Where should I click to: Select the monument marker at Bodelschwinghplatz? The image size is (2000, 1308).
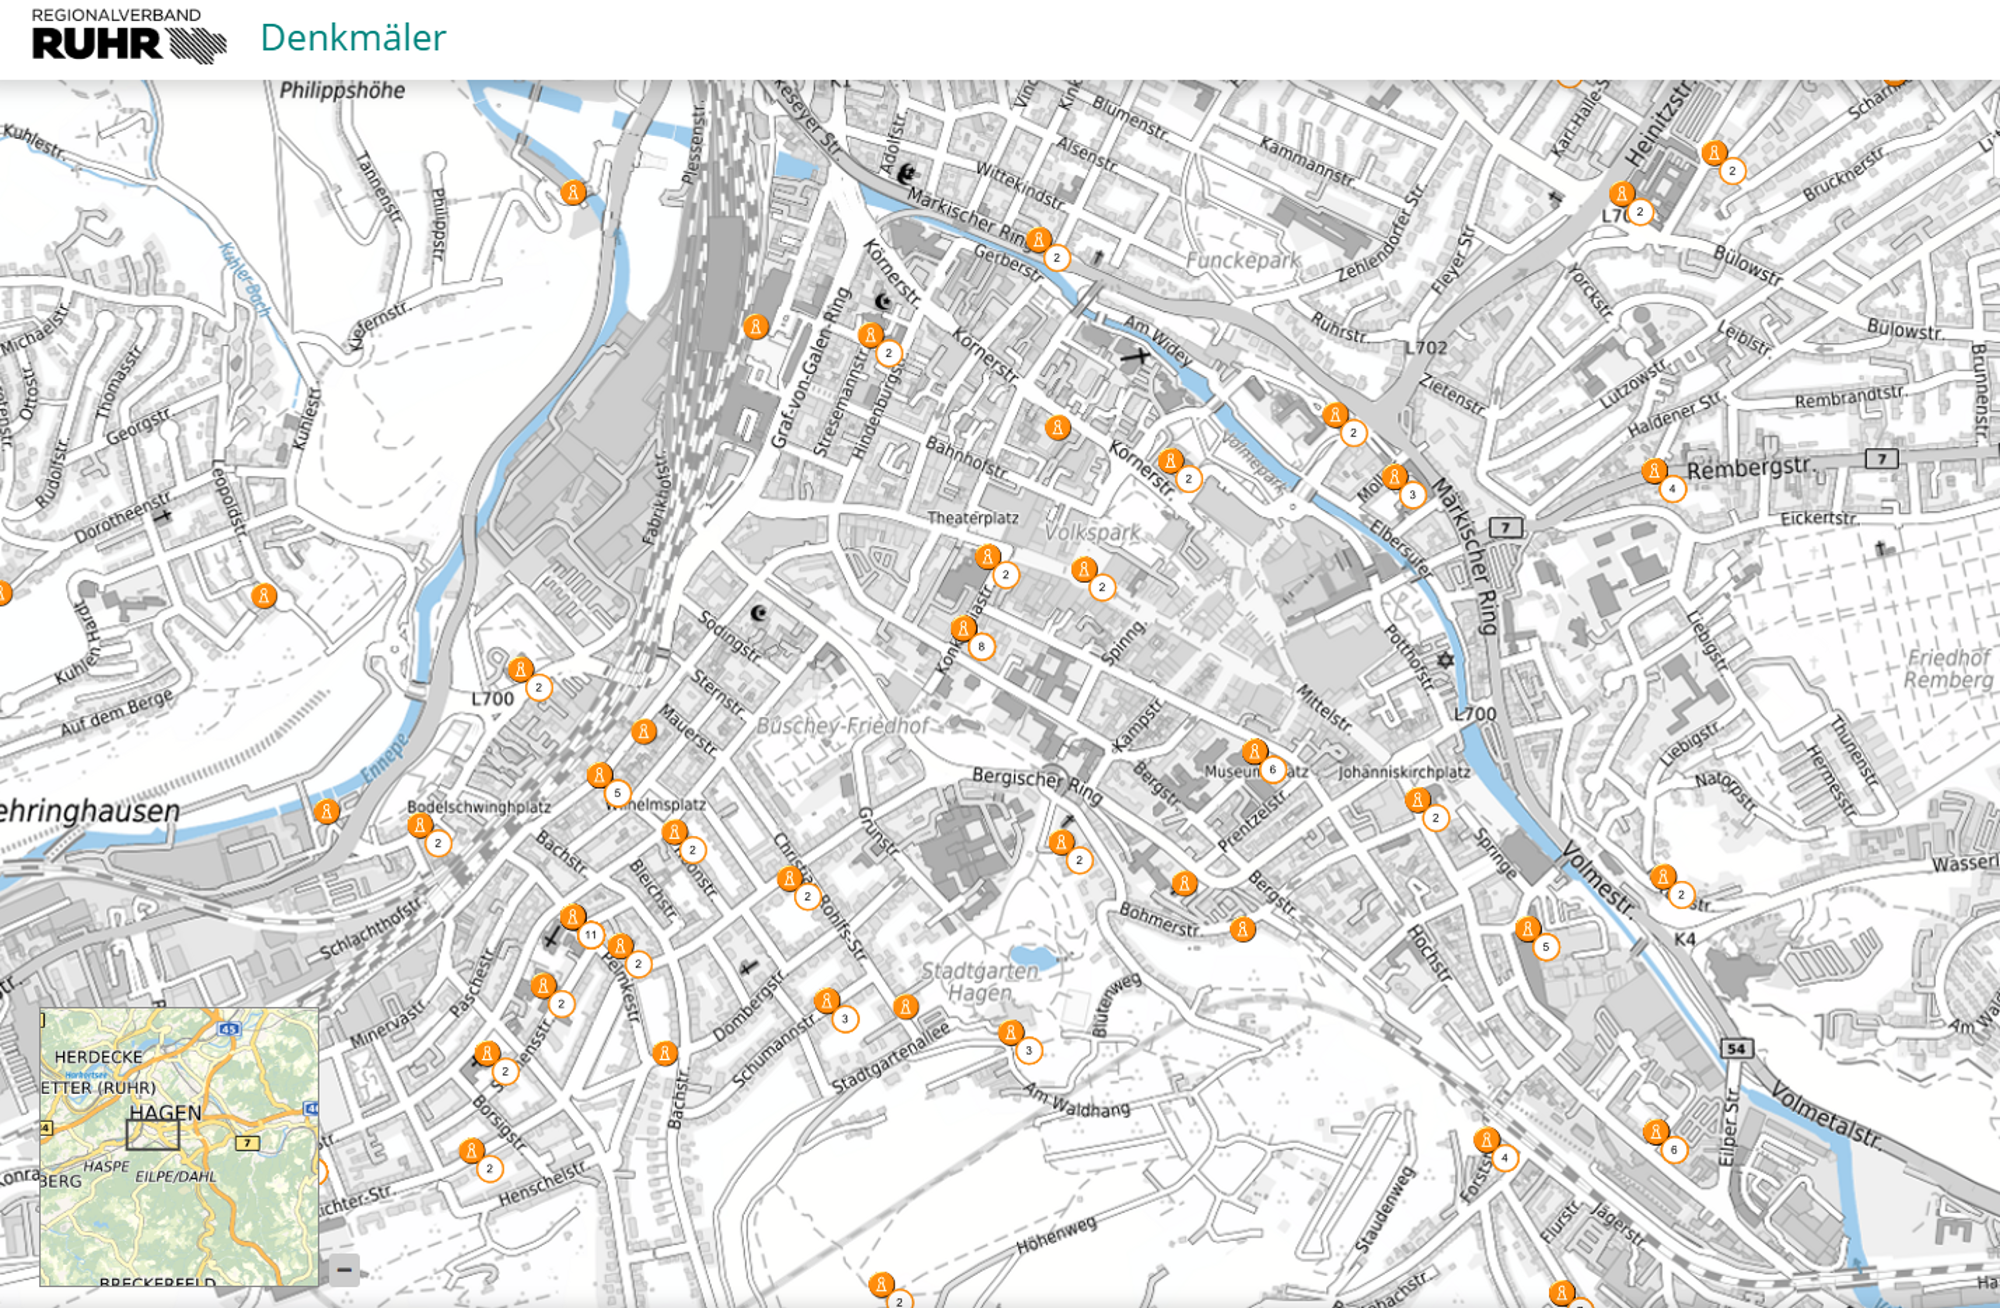point(420,825)
